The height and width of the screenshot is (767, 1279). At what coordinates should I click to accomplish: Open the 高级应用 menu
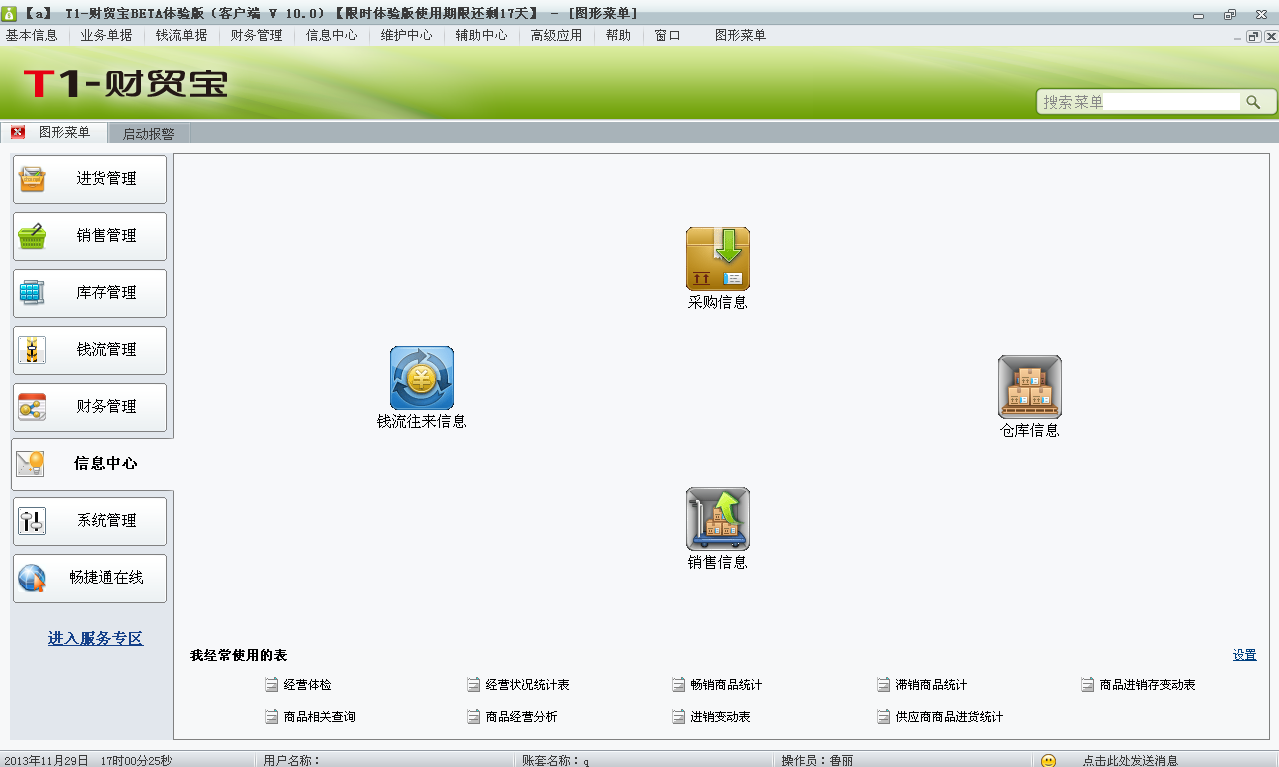pos(556,35)
